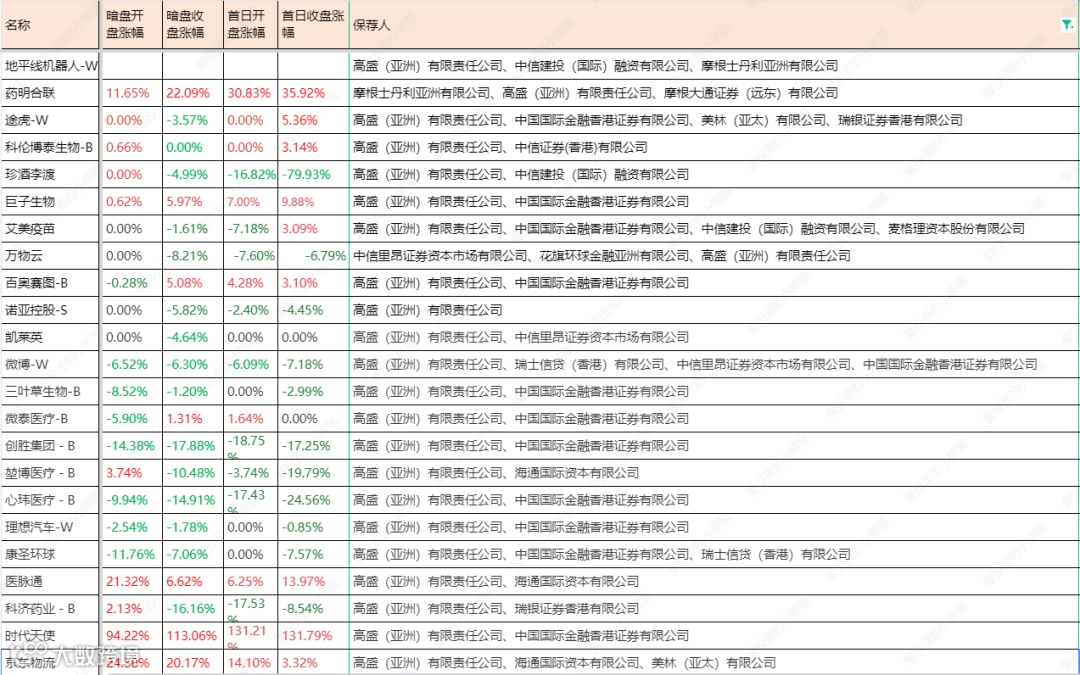The height and width of the screenshot is (675, 1080).
Task: Click the 理想汽车-W name cell
Action: pyautogui.click(x=50, y=528)
